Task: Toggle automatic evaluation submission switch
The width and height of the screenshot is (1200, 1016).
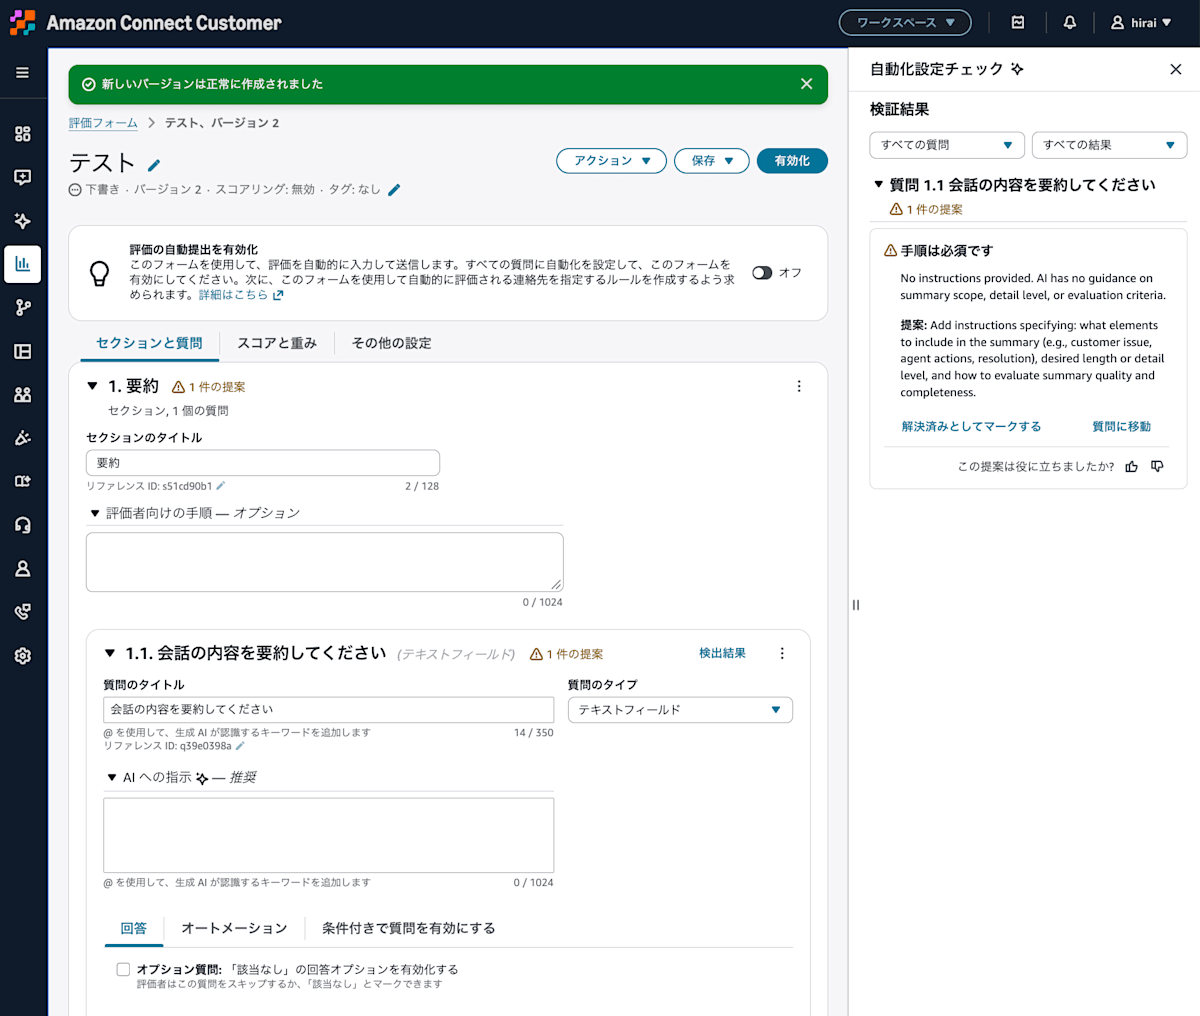Action: click(762, 273)
